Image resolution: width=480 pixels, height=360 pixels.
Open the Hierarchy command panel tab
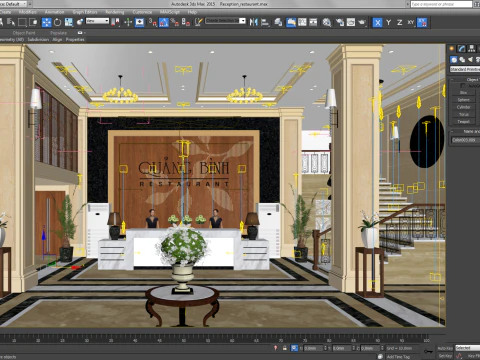472,49
